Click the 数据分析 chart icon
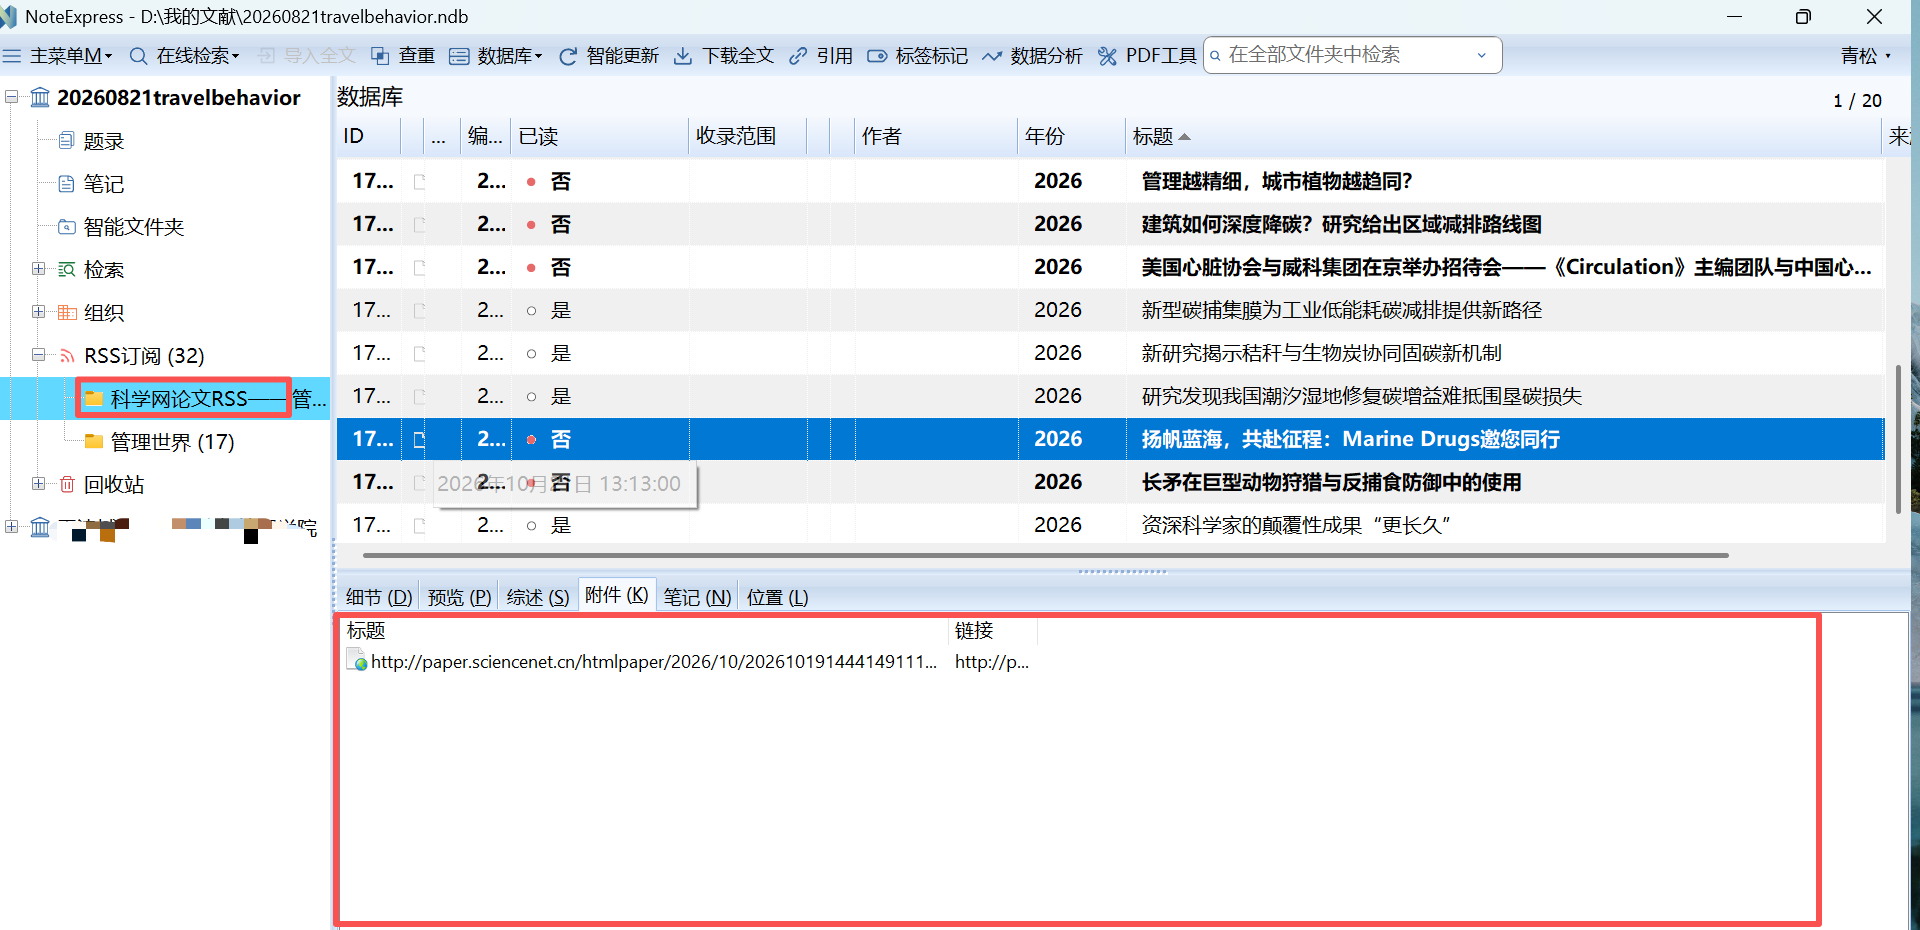The height and width of the screenshot is (930, 1920). point(992,56)
